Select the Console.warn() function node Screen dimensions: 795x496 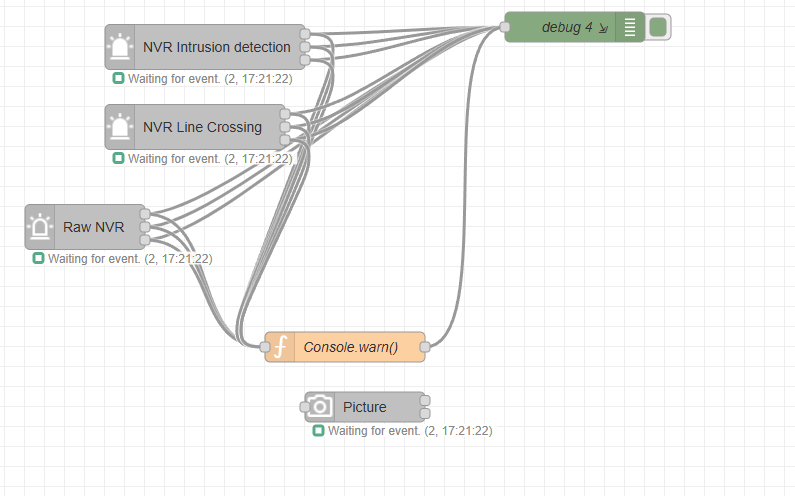[351, 347]
